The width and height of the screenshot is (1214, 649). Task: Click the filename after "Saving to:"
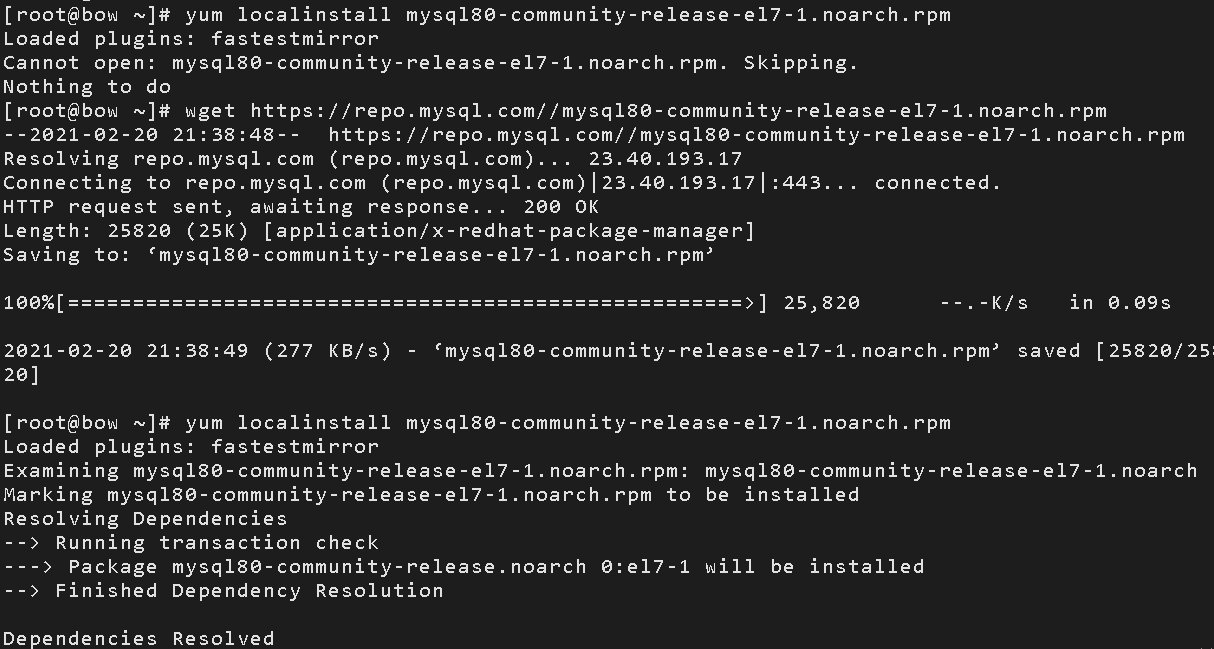pos(437,255)
